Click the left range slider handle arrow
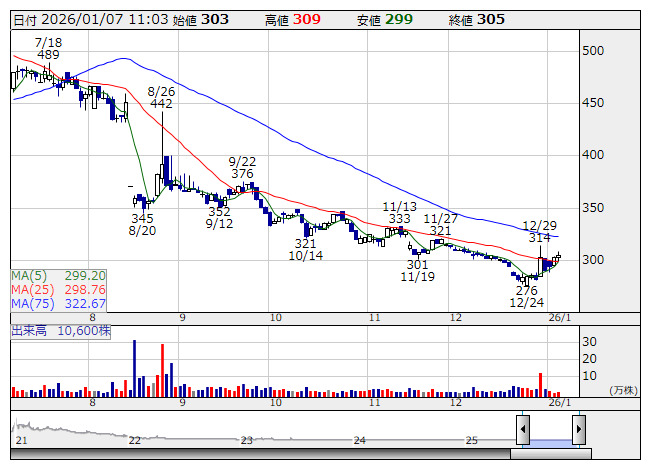 (523, 429)
